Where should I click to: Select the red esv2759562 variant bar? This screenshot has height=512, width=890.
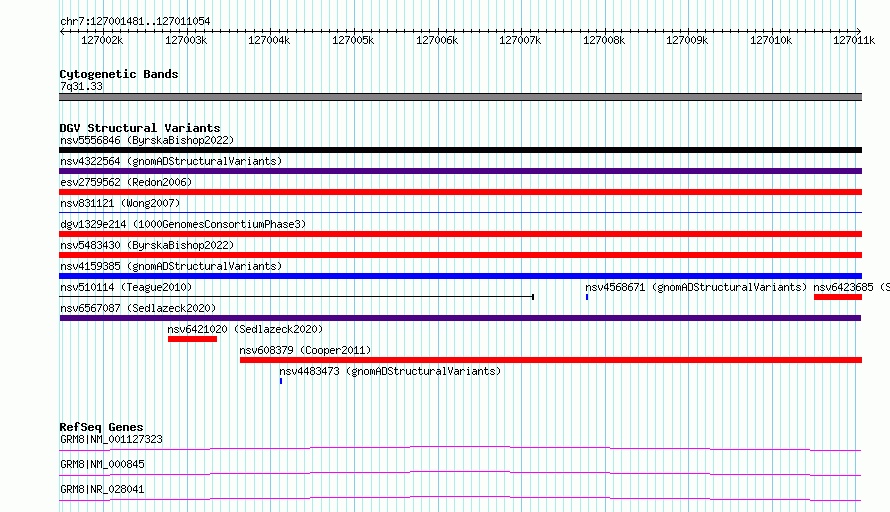pyautogui.click(x=460, y=192)
